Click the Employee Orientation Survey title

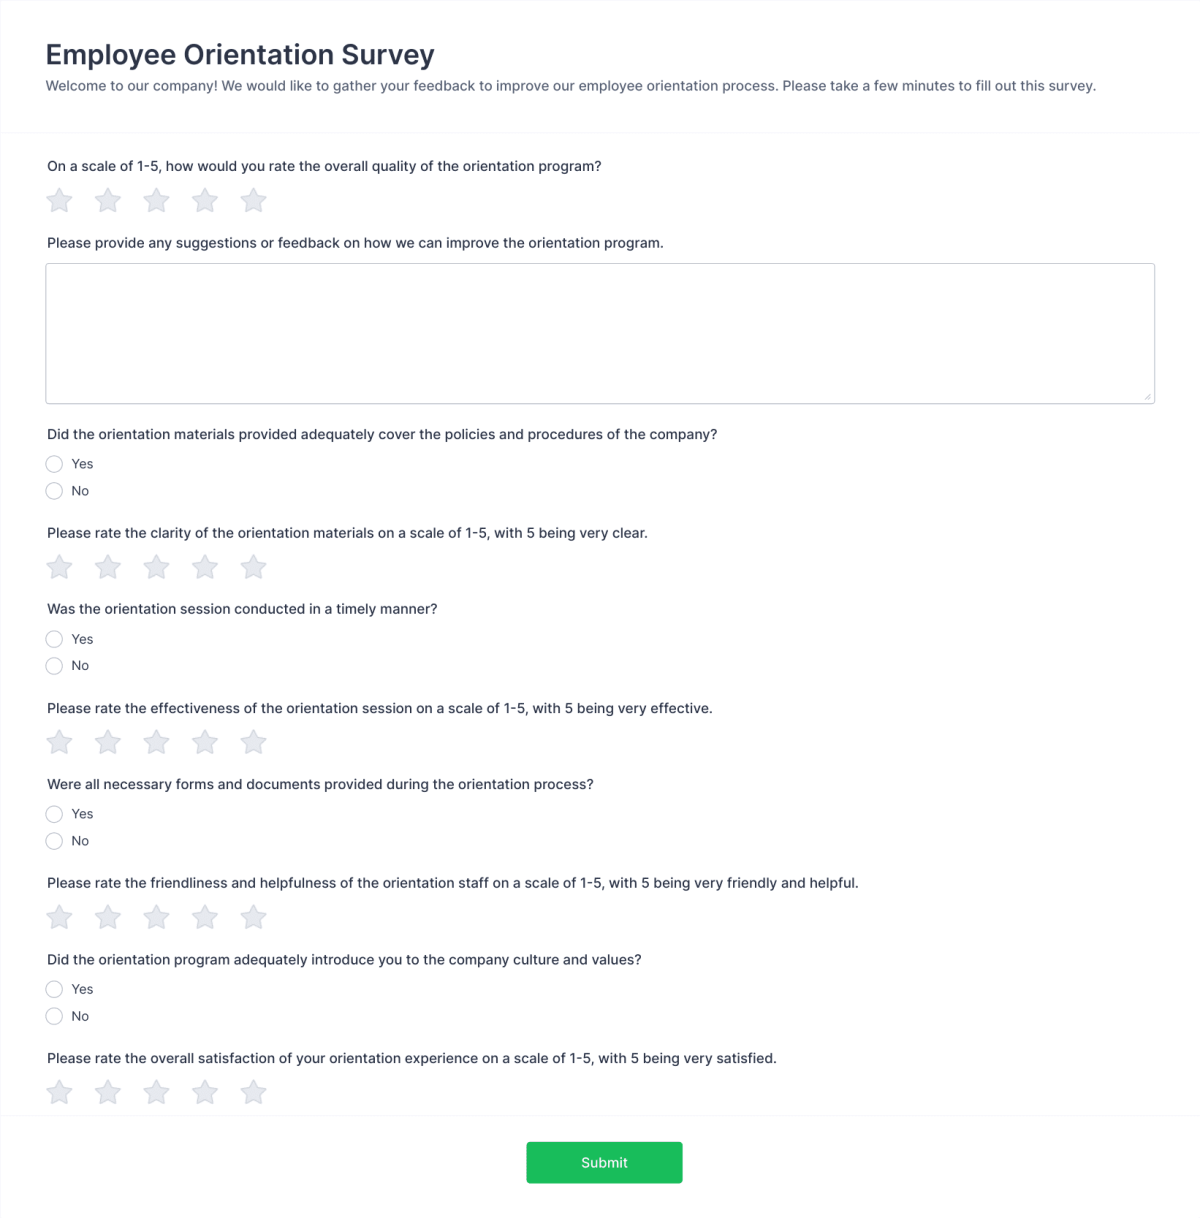239,54
